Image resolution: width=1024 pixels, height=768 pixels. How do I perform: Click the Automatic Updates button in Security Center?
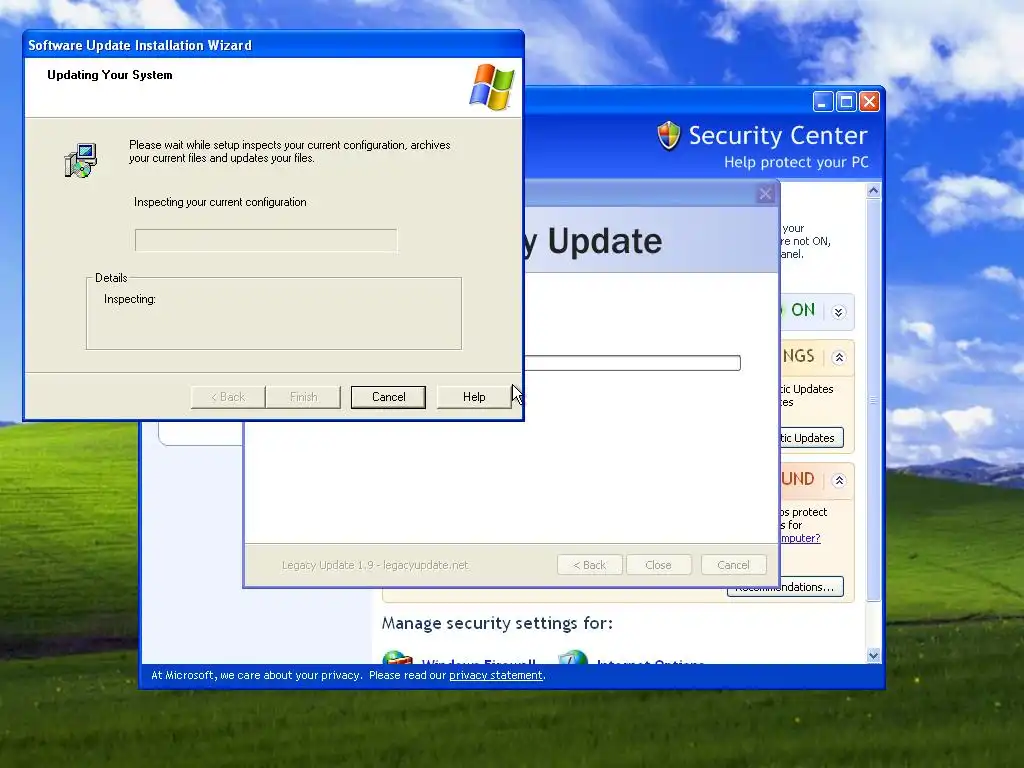click(x=811, y=438)
